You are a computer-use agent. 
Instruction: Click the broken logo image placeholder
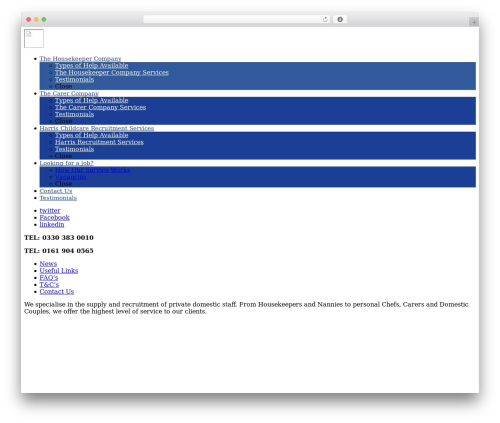pos(34,38)
